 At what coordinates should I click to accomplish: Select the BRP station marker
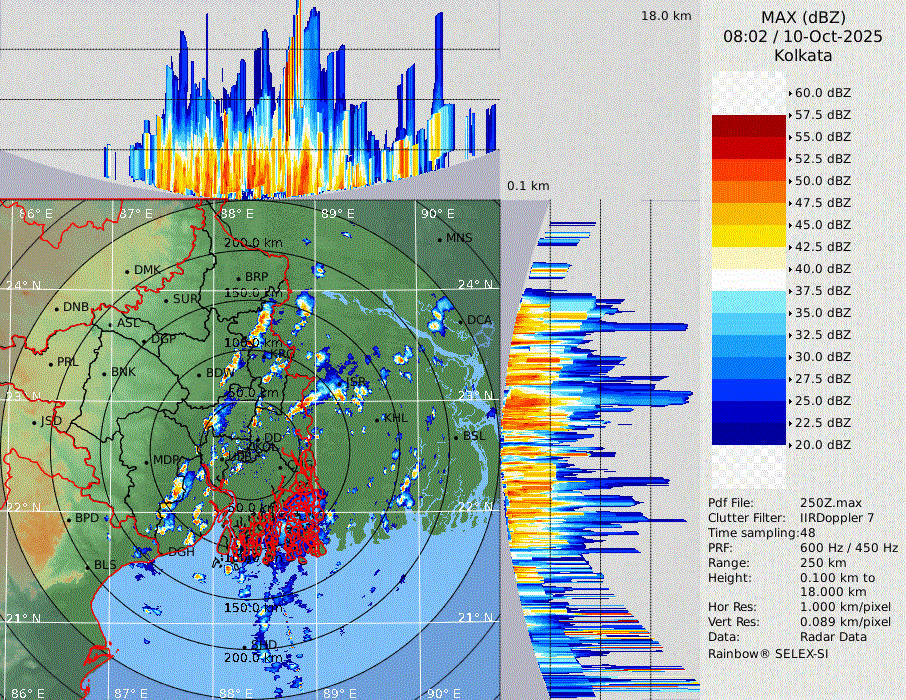point(238,278)
